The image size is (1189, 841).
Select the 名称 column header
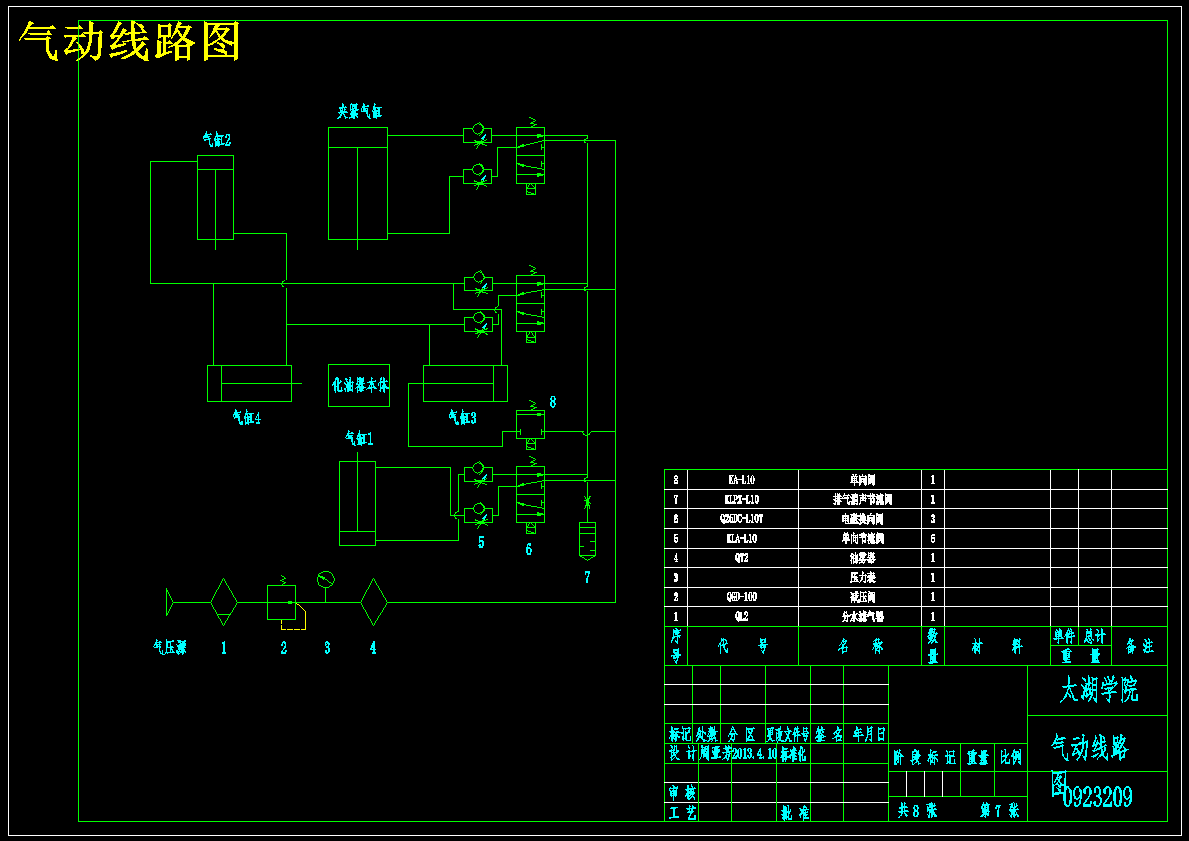860,646
